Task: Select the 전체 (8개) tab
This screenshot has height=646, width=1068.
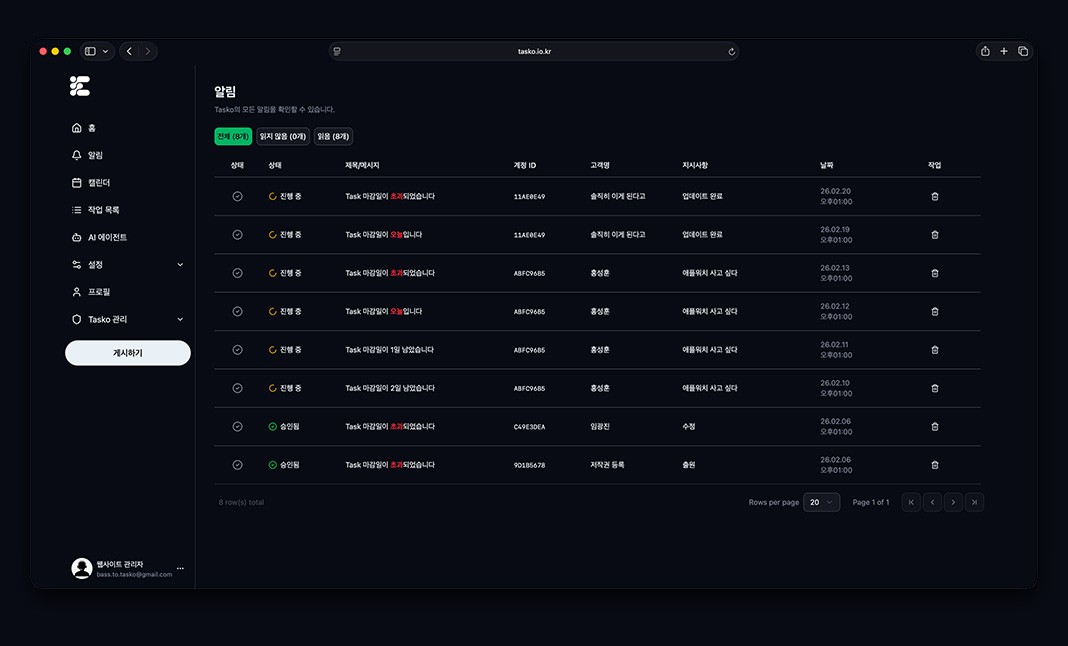Action: [x=233, y=136]
